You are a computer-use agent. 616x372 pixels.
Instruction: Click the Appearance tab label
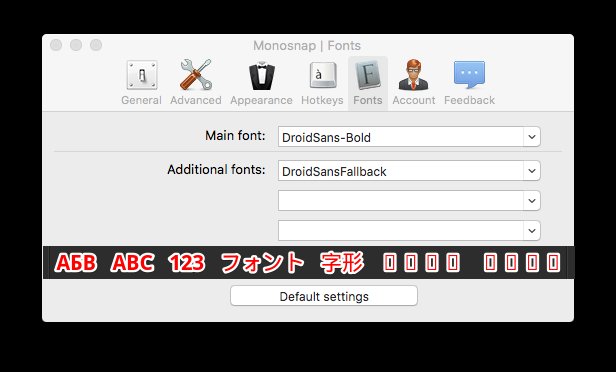pos(261,101)
